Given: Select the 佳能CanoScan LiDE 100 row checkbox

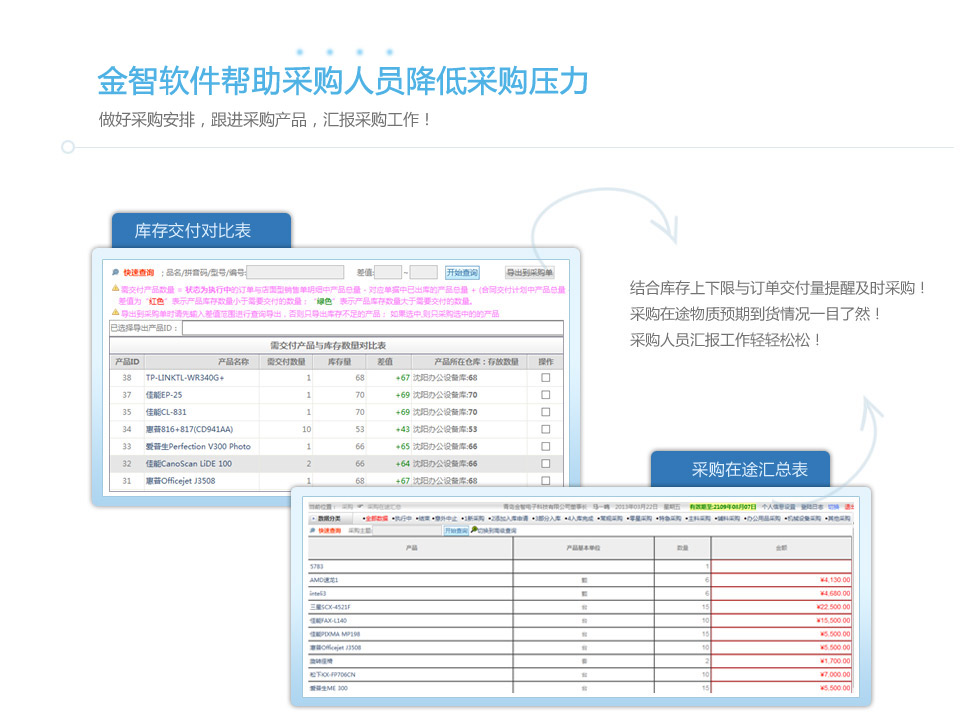Looking at the screenshot, I should point(546,463).
